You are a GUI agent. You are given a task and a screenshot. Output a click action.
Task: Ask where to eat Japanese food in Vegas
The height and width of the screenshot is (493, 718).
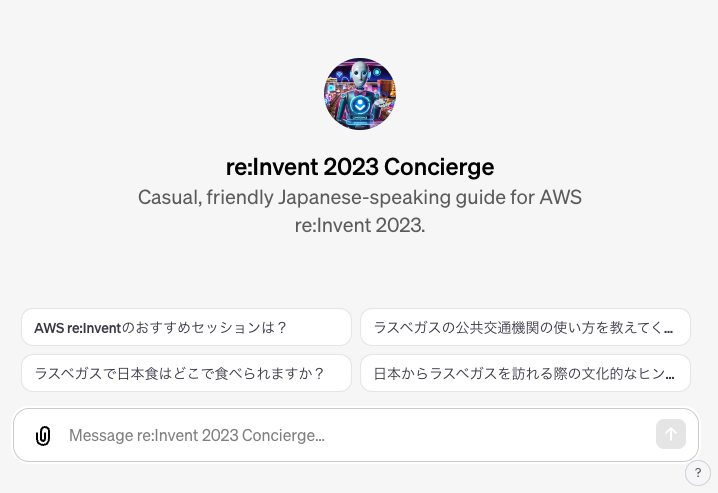[x=186, y=373]
